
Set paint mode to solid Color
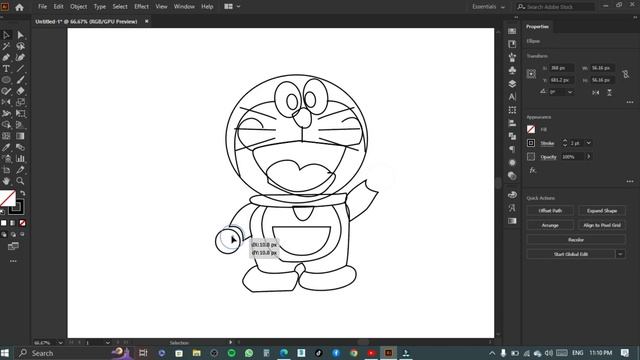pyautogui.click(x=4, y=223)
